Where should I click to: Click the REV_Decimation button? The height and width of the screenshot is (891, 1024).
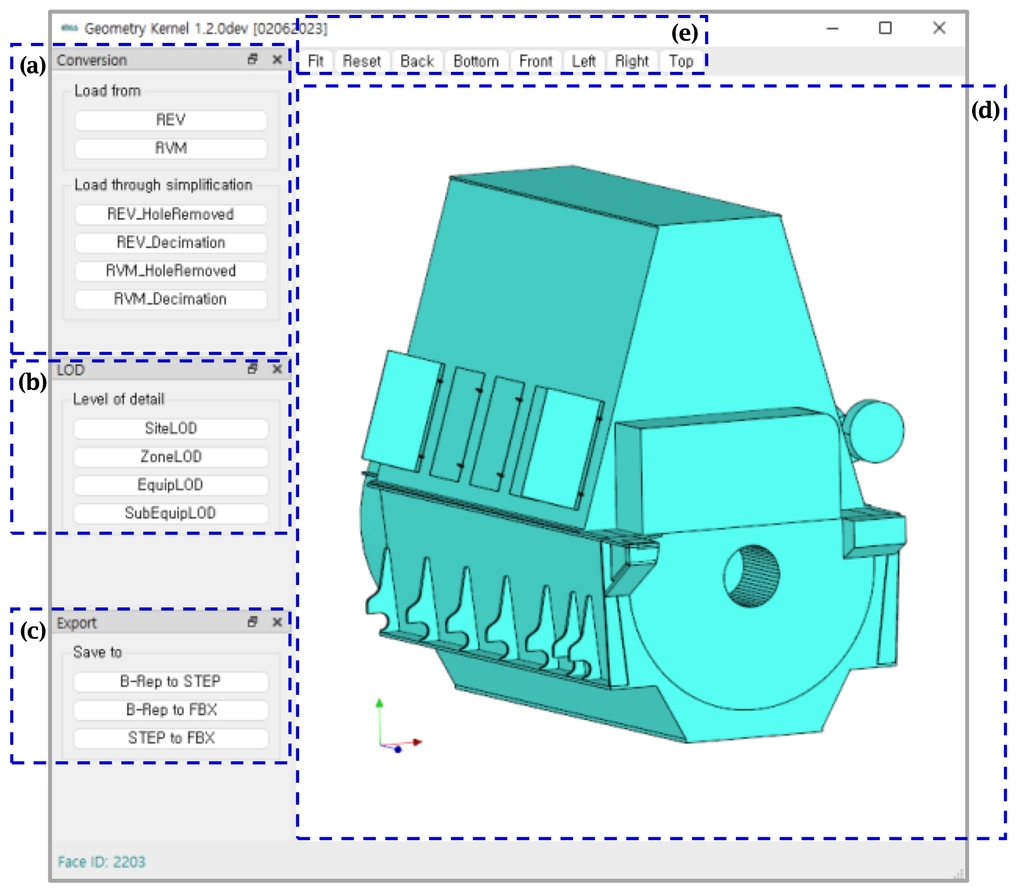[x=170, y=242]
